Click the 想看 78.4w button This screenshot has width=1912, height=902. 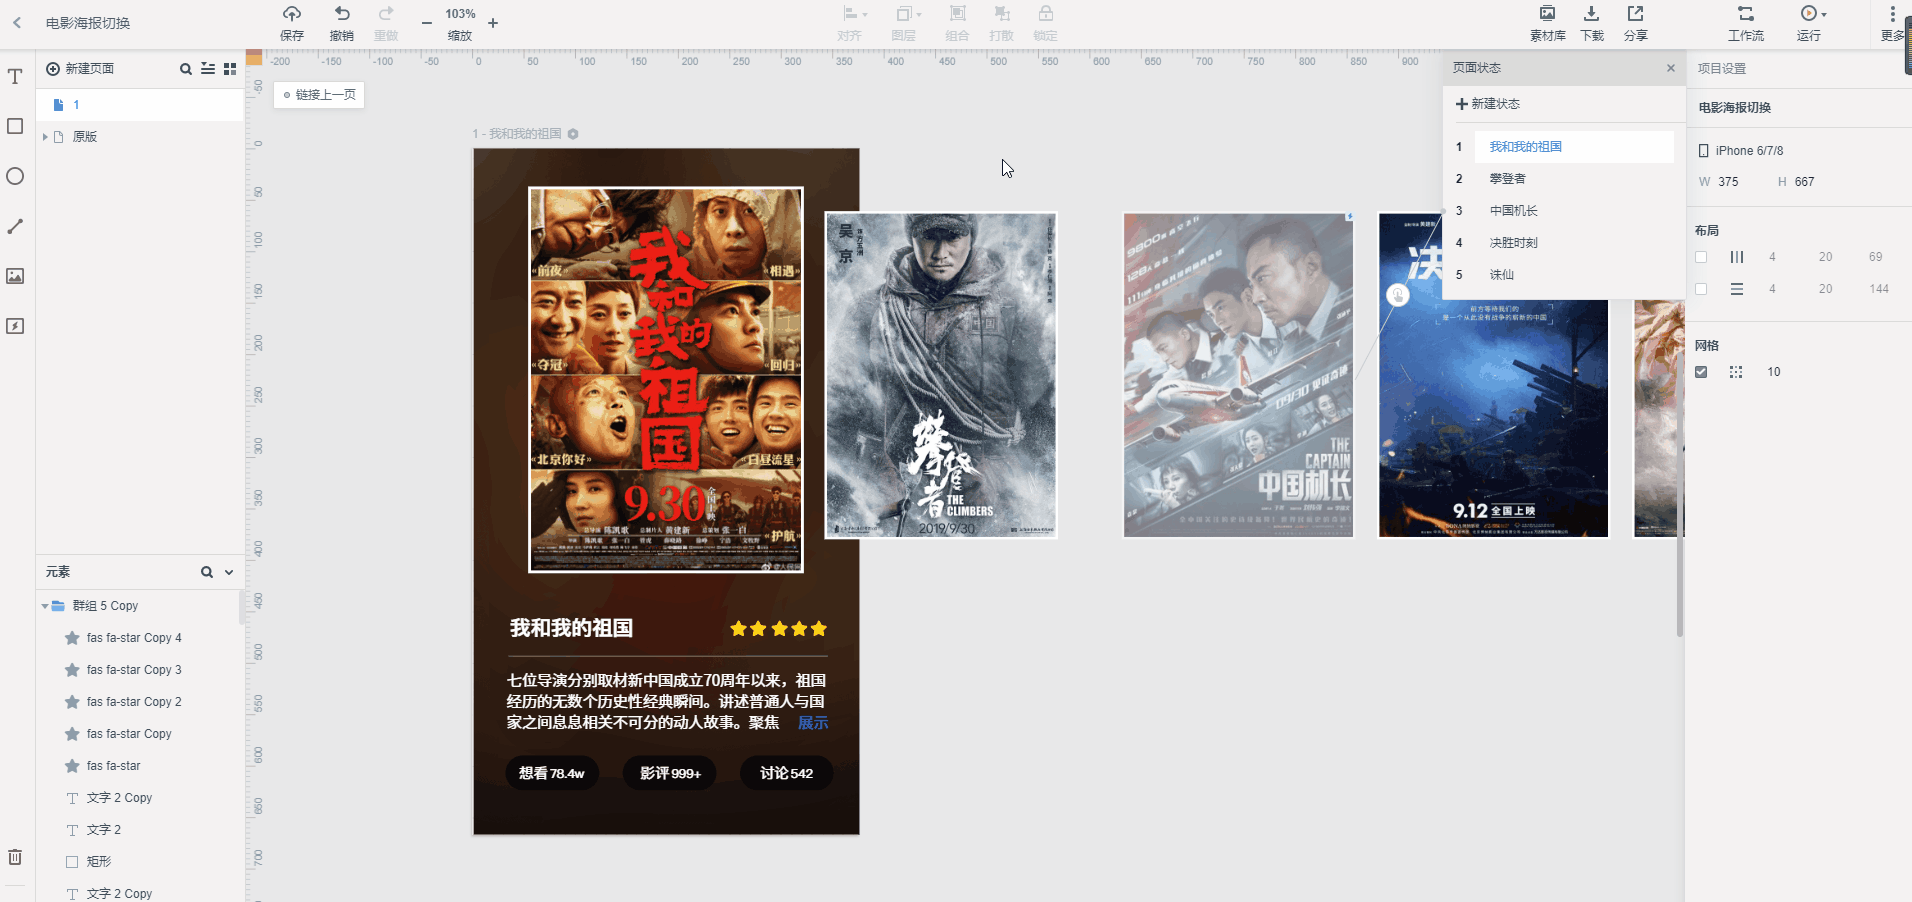[x=551, y=773]
